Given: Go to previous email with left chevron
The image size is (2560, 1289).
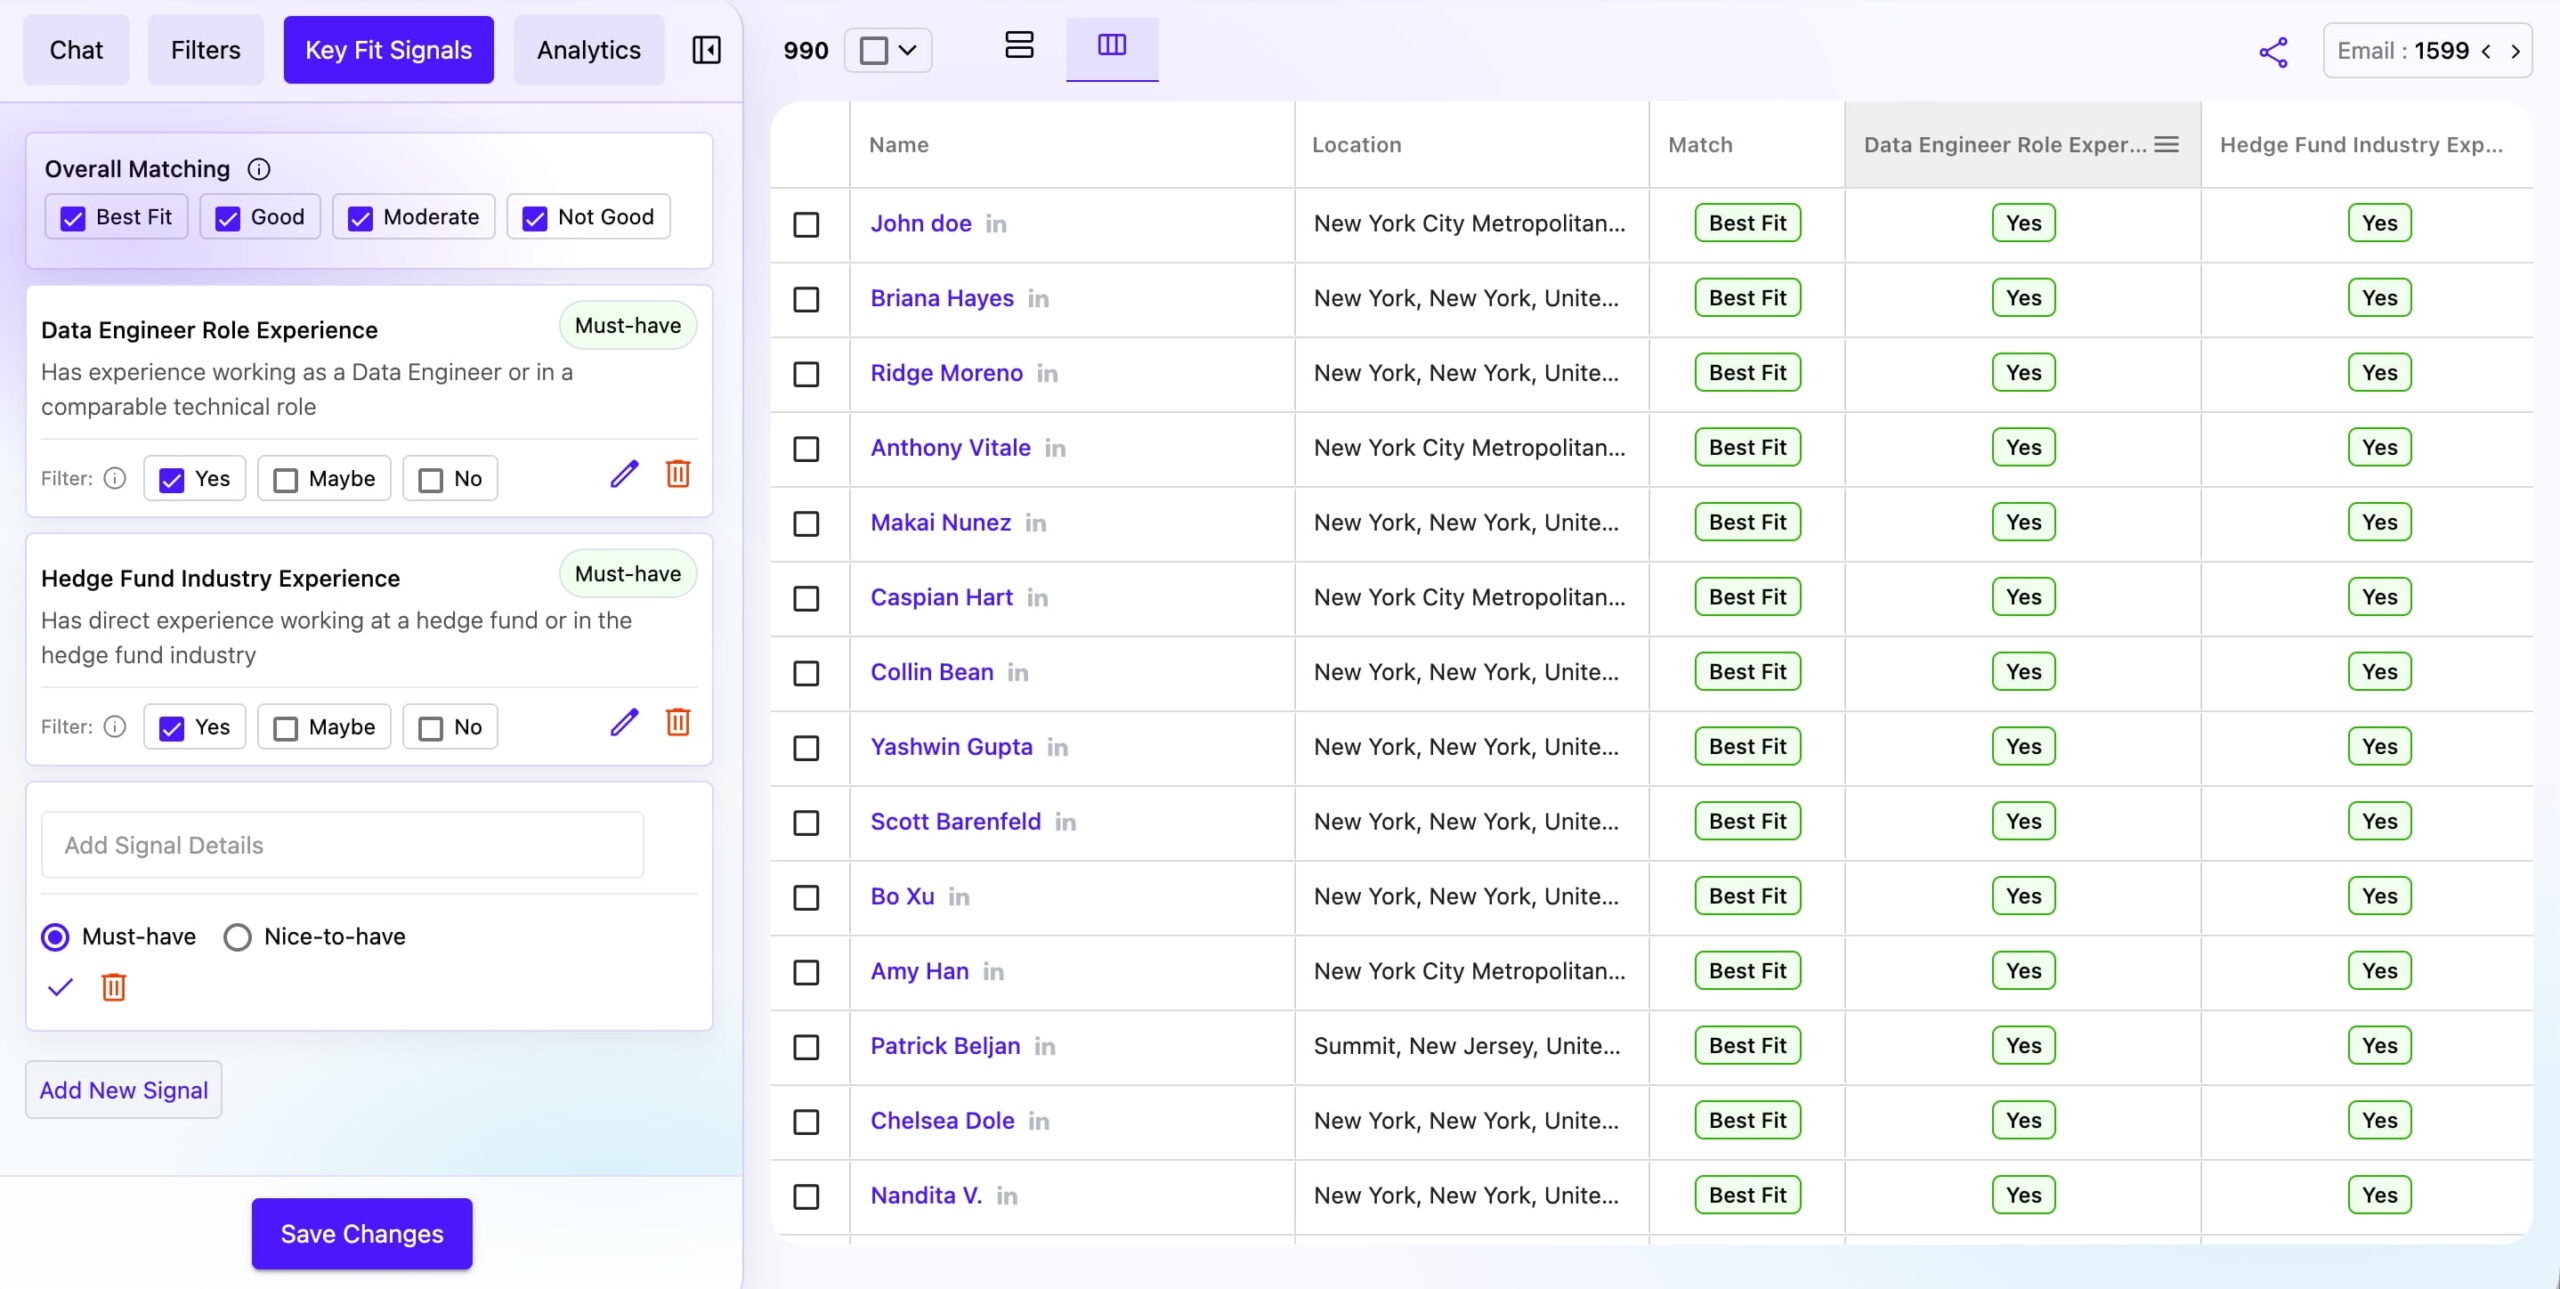Looking at the screenshot, I should pos(2486,51).
